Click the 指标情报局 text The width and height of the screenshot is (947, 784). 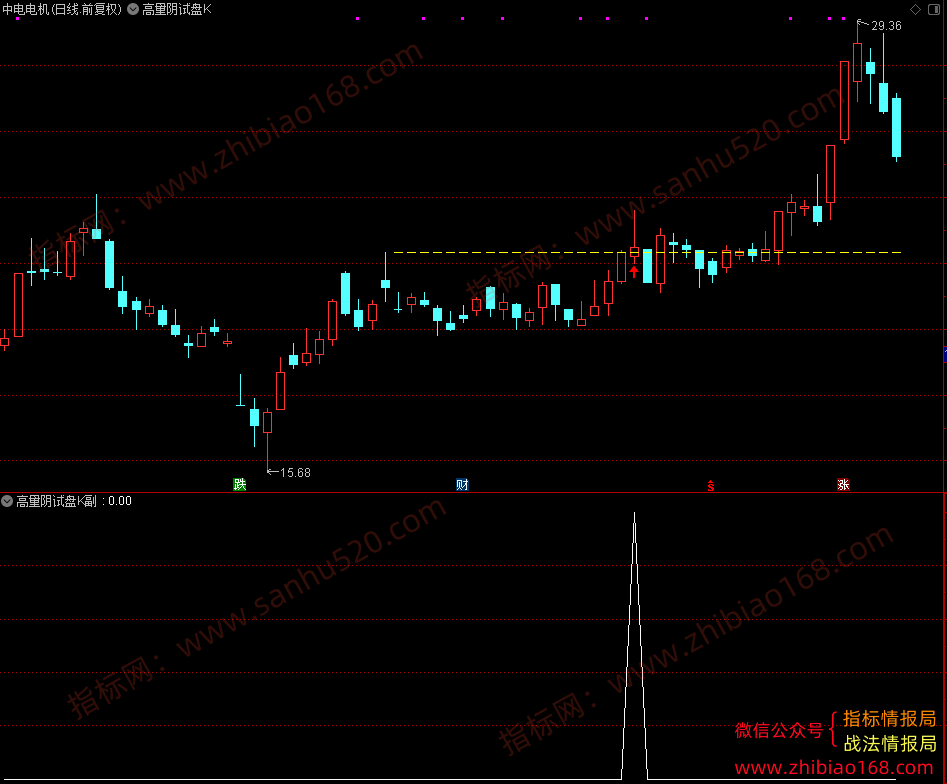click(890, 718)
